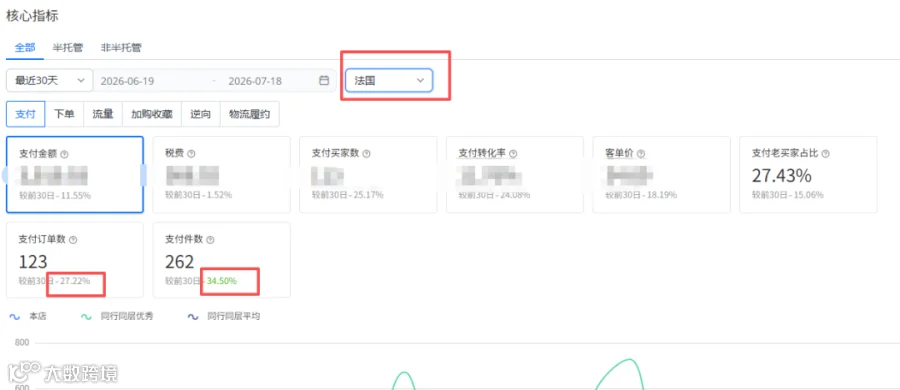Click help icon next to 支付老买家占比
Image resolution: width=900 pixels, height=390 pixels.
point(825,154)
